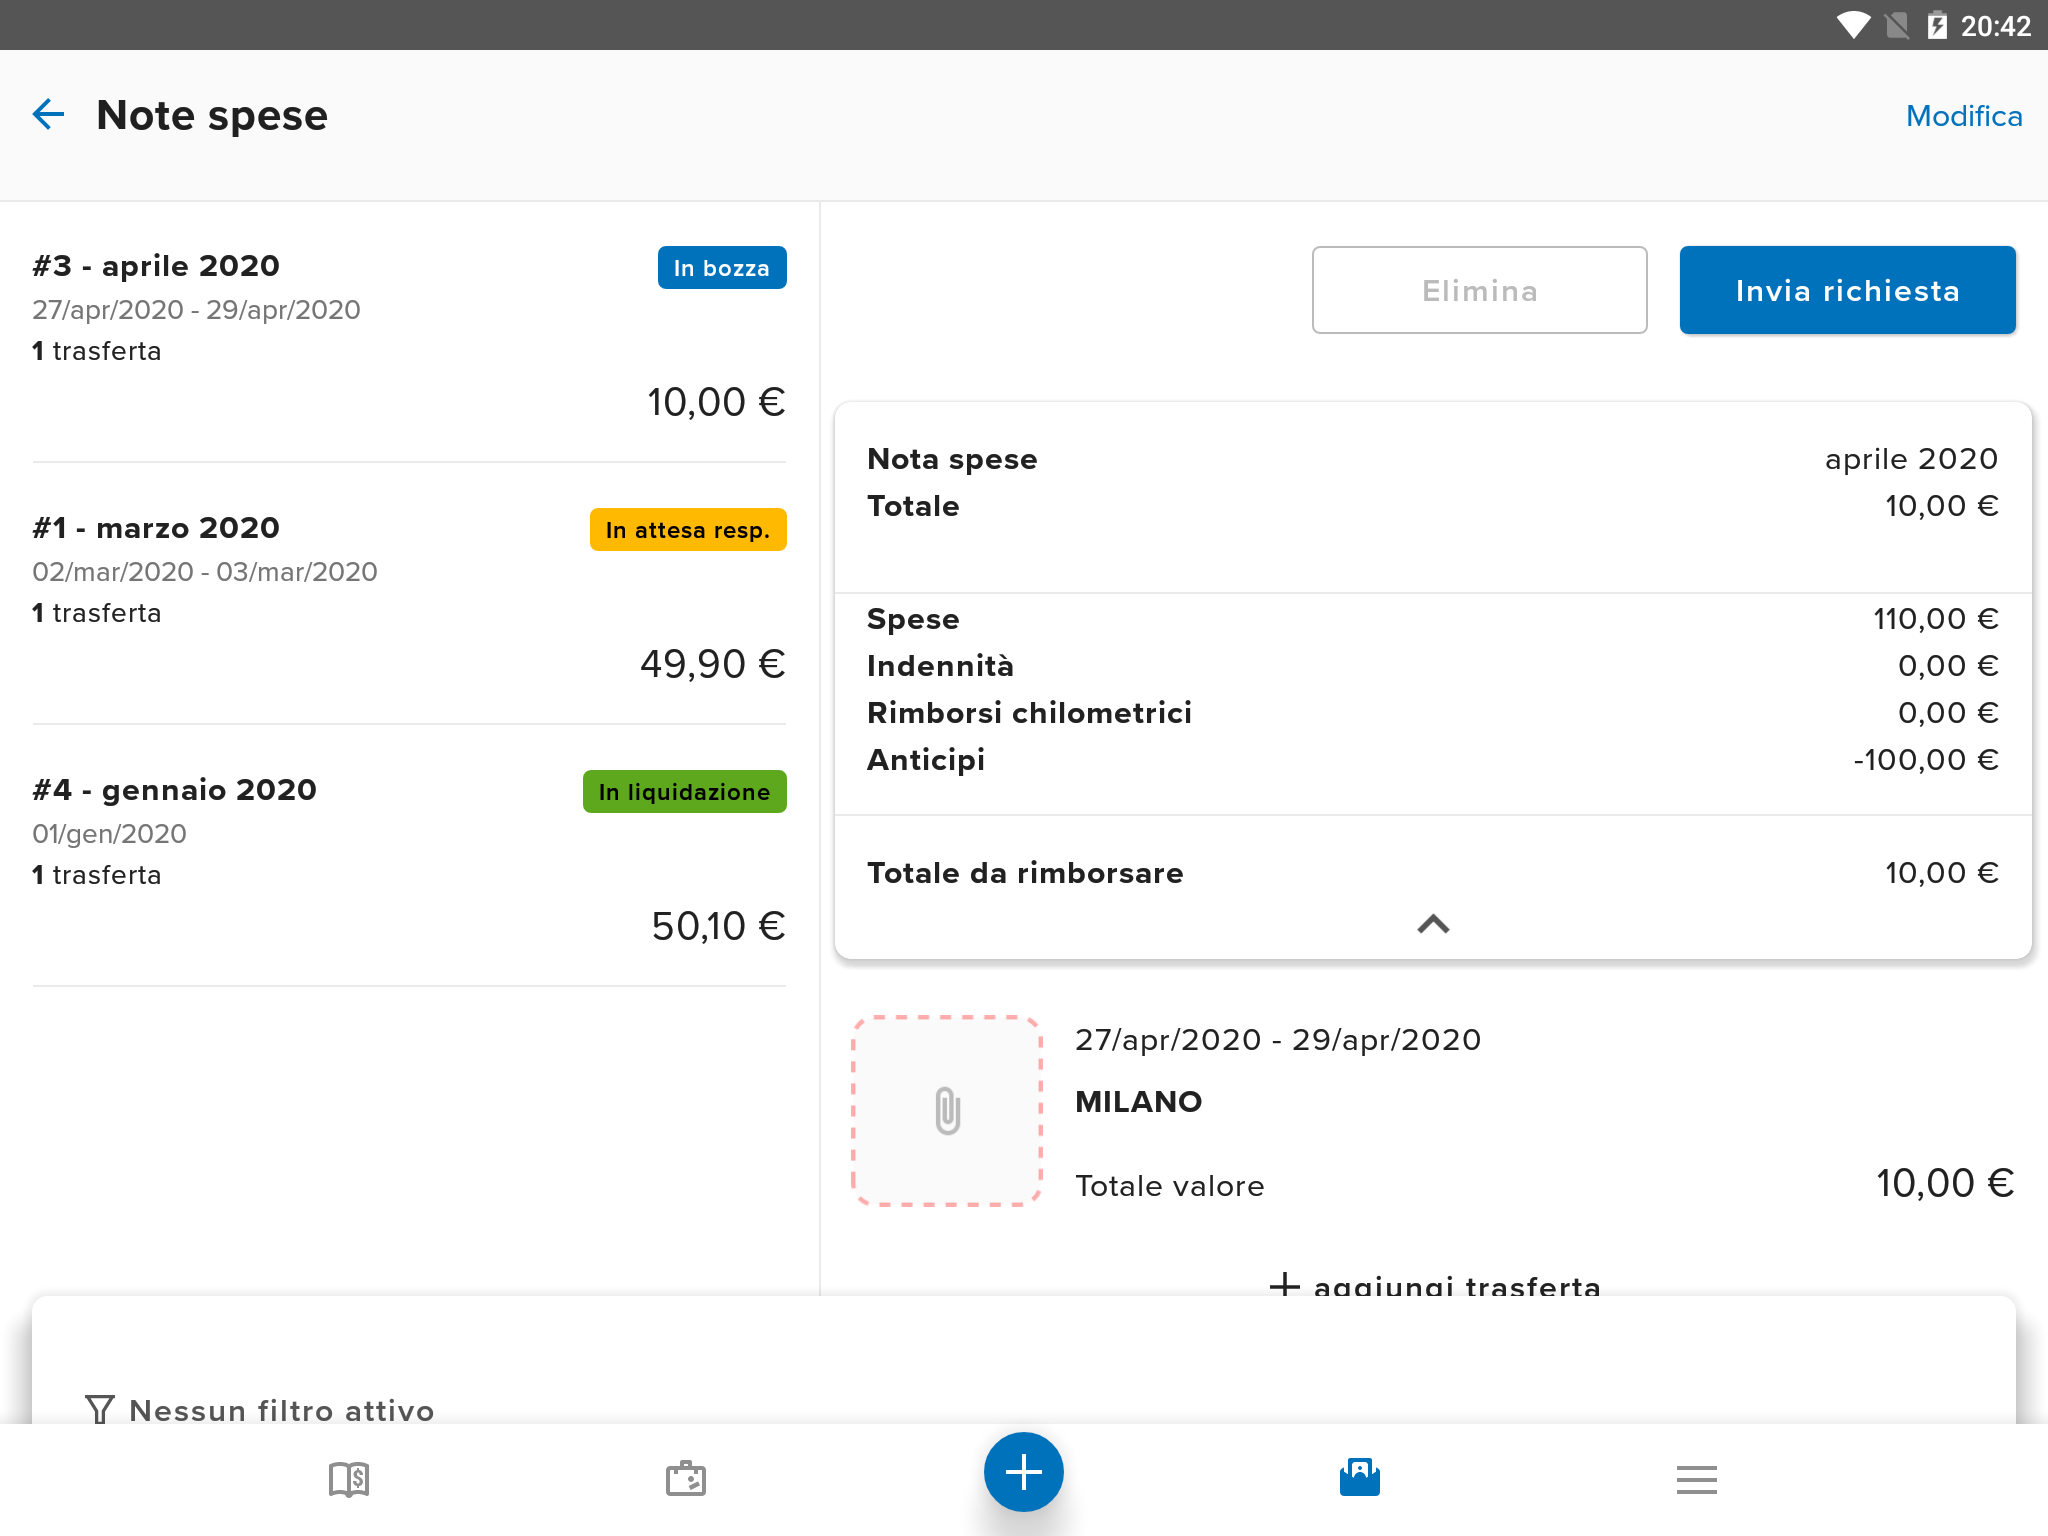Viewport: 2048px width, 1536px height.
Task: Click the In liquidazione status badge
Action: (685, 792)
